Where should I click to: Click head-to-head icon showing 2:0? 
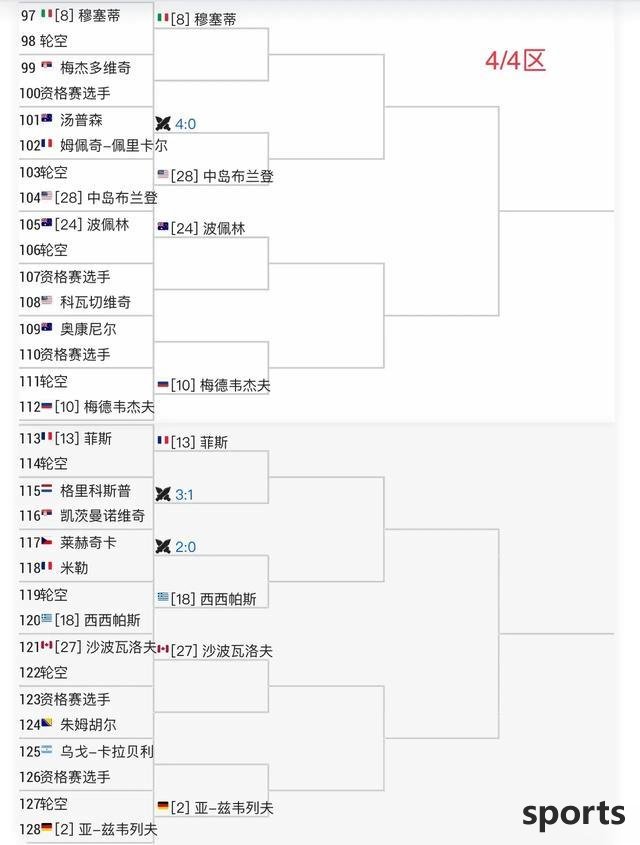coord(163,546)
